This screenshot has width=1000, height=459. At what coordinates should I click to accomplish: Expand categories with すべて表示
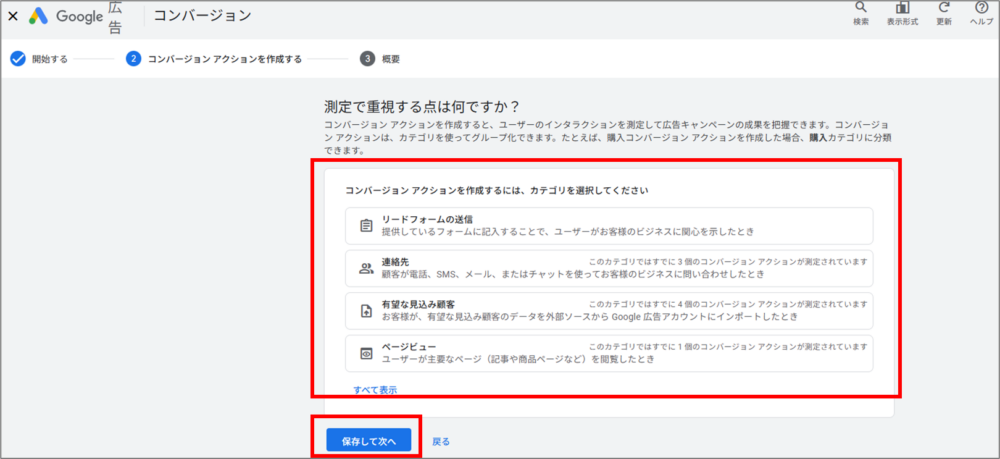[x=375, y=389]
